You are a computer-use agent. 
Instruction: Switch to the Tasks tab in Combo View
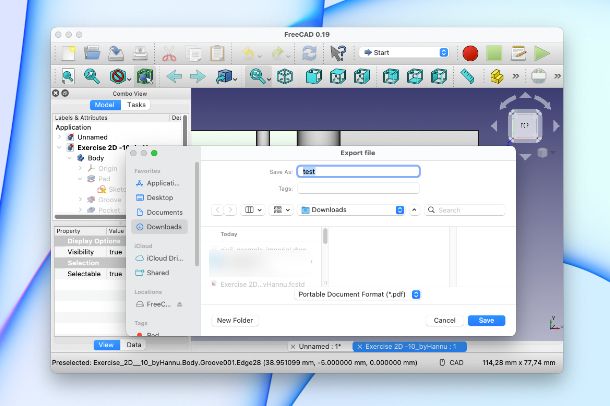point(136,105)
